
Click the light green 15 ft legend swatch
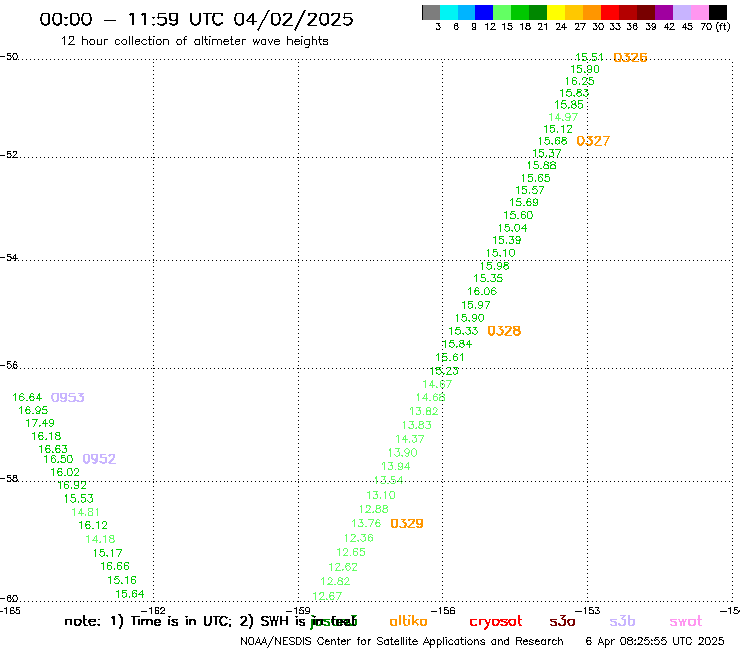(502, 12)
